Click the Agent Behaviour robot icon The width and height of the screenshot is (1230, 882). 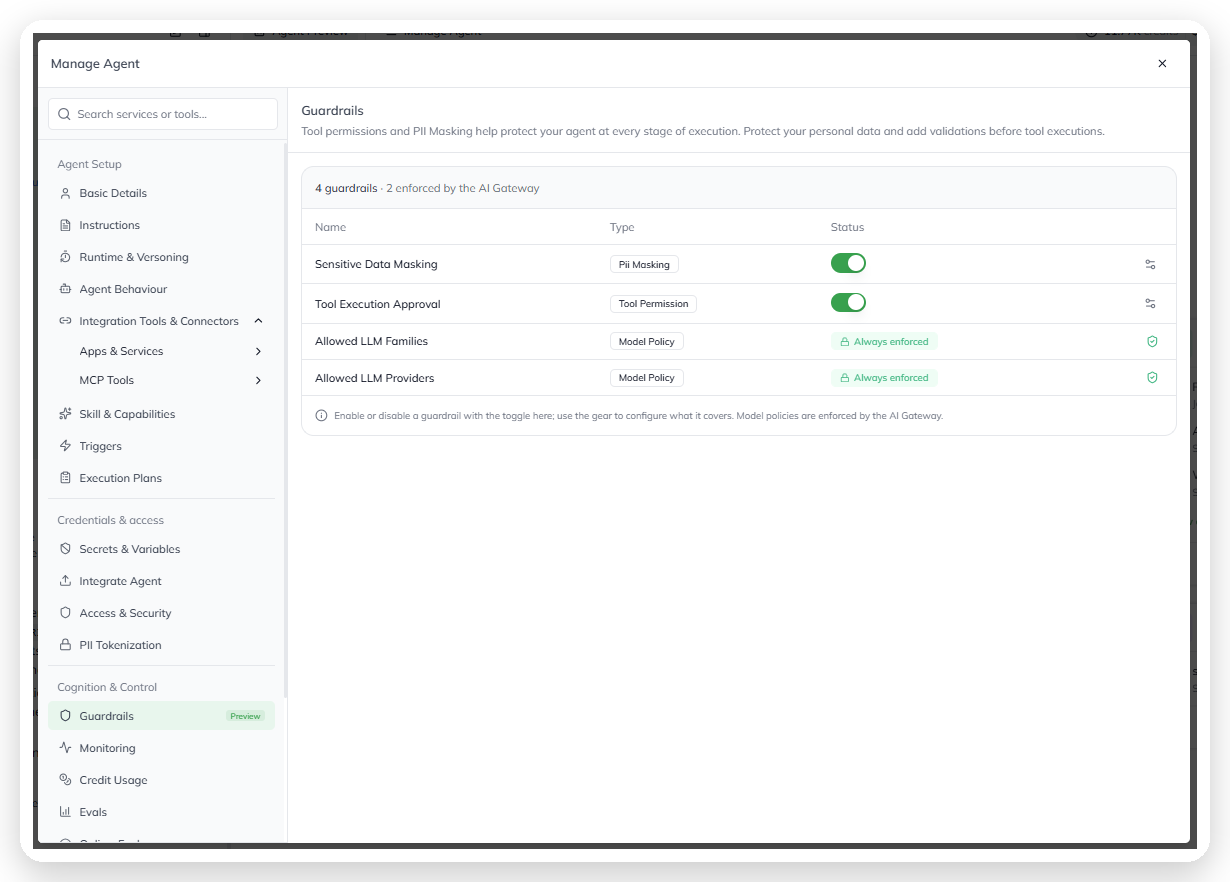[x=65, y=289]
